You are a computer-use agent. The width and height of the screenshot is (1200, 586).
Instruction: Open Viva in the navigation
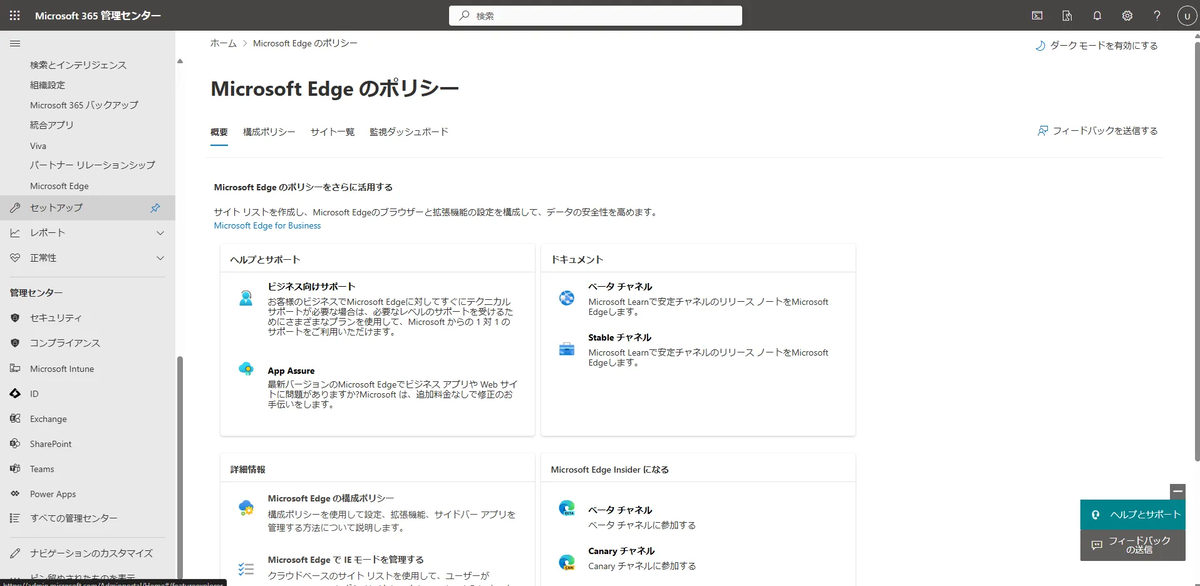38,146
